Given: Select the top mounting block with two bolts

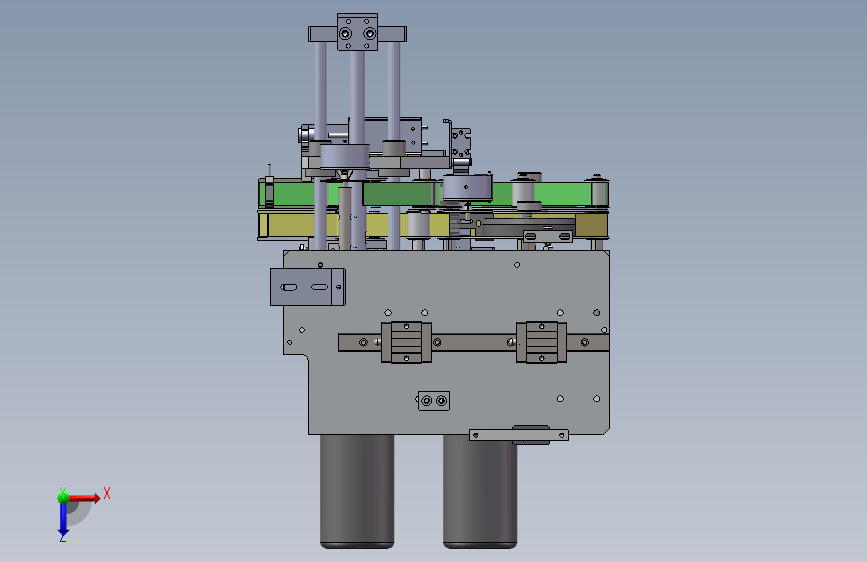Looking at the screenshot, I should (x=357, y=33).
